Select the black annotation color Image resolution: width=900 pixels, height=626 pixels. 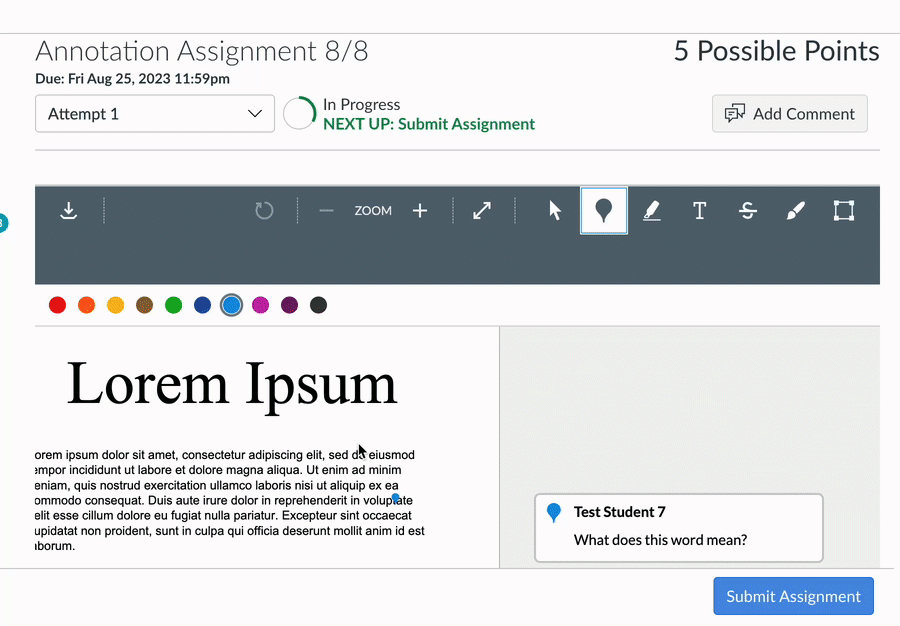(x=318, y=305)
